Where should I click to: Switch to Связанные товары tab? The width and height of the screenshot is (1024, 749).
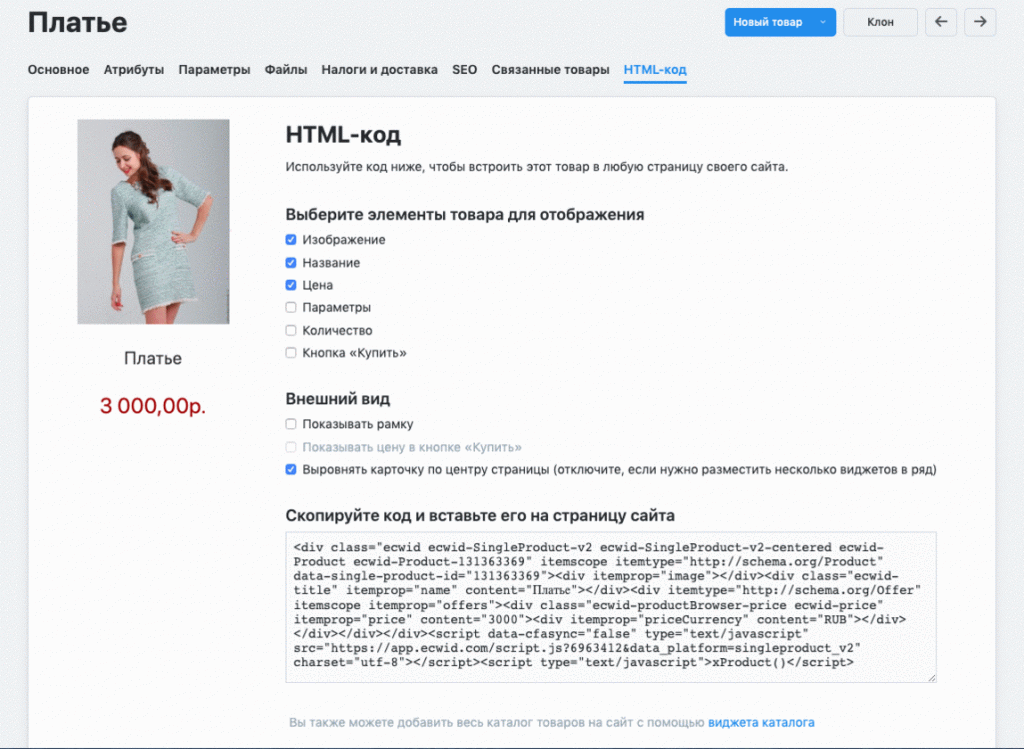click(x=550, y=70)
